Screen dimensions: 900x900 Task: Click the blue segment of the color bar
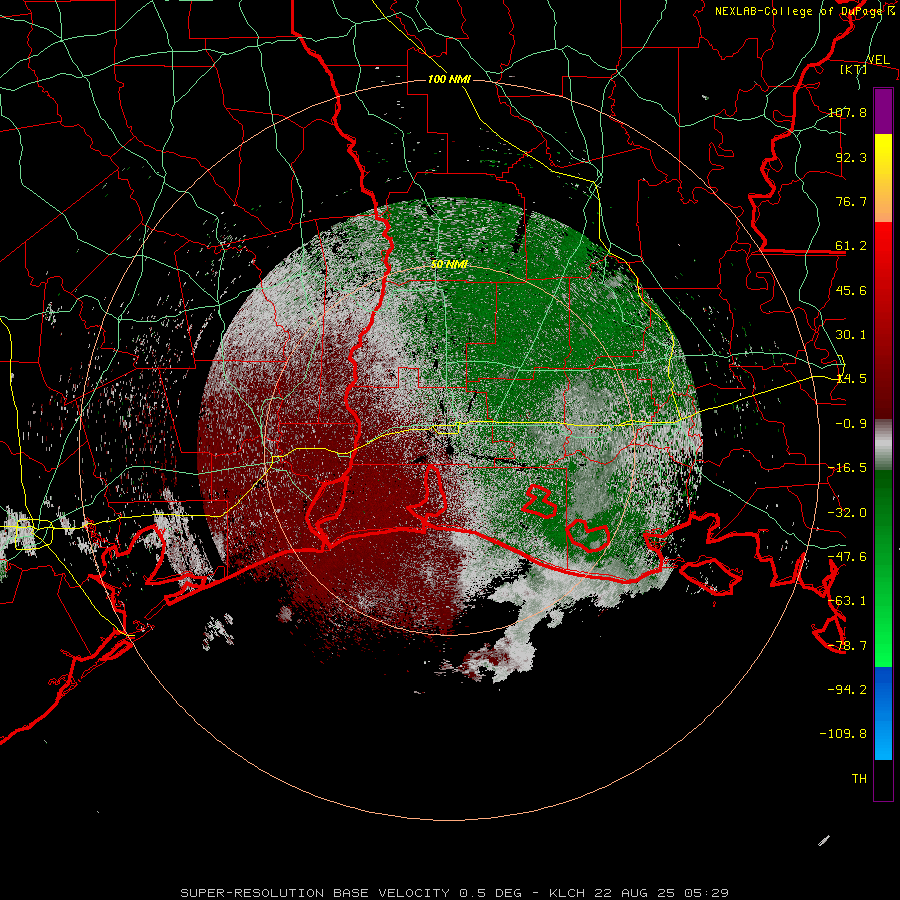(x=883, y=713)
